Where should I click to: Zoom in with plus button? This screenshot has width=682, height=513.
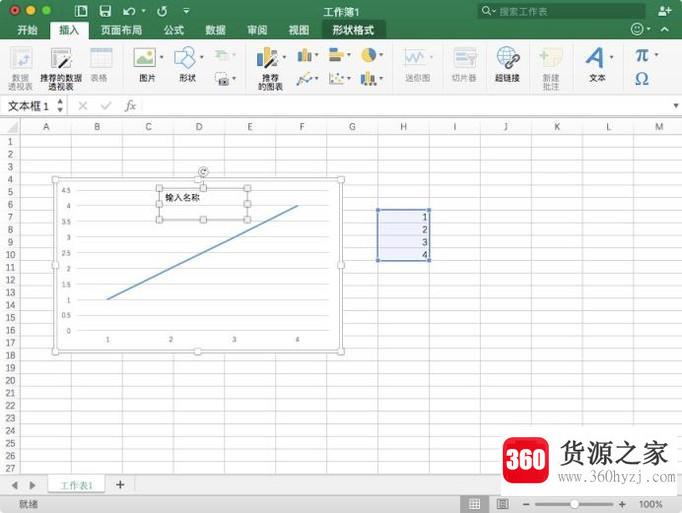[x=622, y=504]
